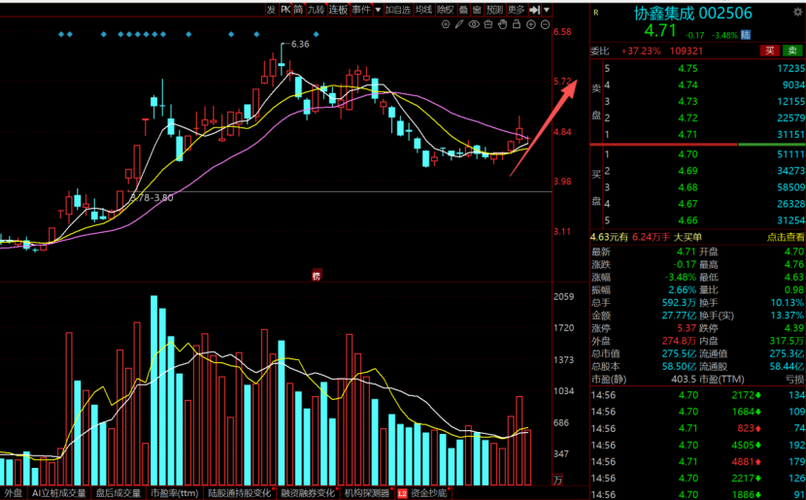Click the blue 陆 badge next to -3.48%

[746, 34]
